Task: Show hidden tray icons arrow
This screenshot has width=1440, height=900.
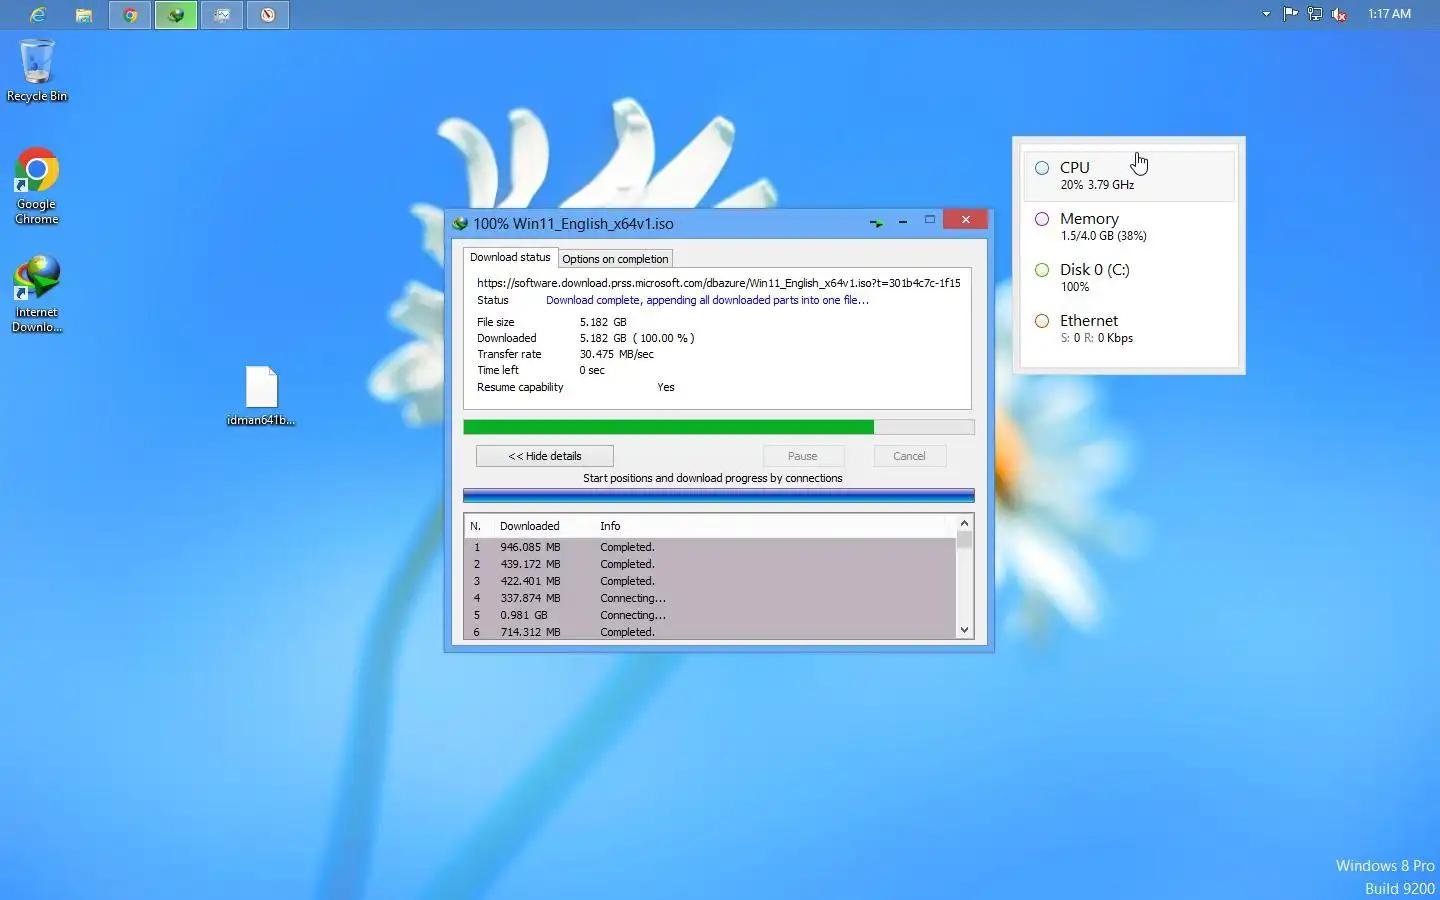Action: 1266,14
